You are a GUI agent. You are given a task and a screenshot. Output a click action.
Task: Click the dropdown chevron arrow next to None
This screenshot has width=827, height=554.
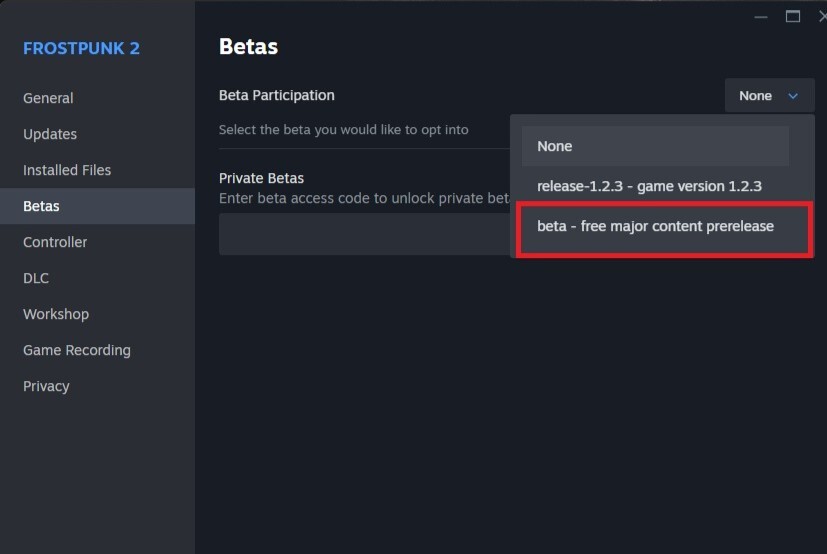pyautogui.click(x=793, y=96)
